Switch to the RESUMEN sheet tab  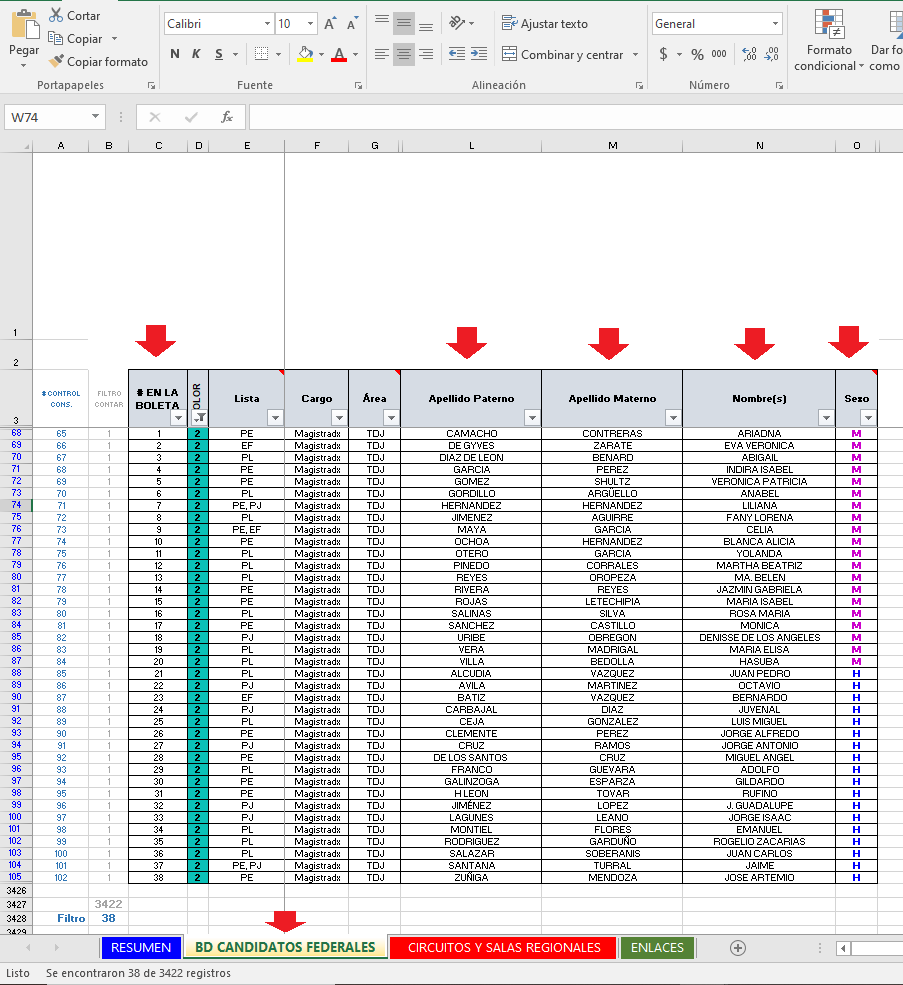pos(141,947)
